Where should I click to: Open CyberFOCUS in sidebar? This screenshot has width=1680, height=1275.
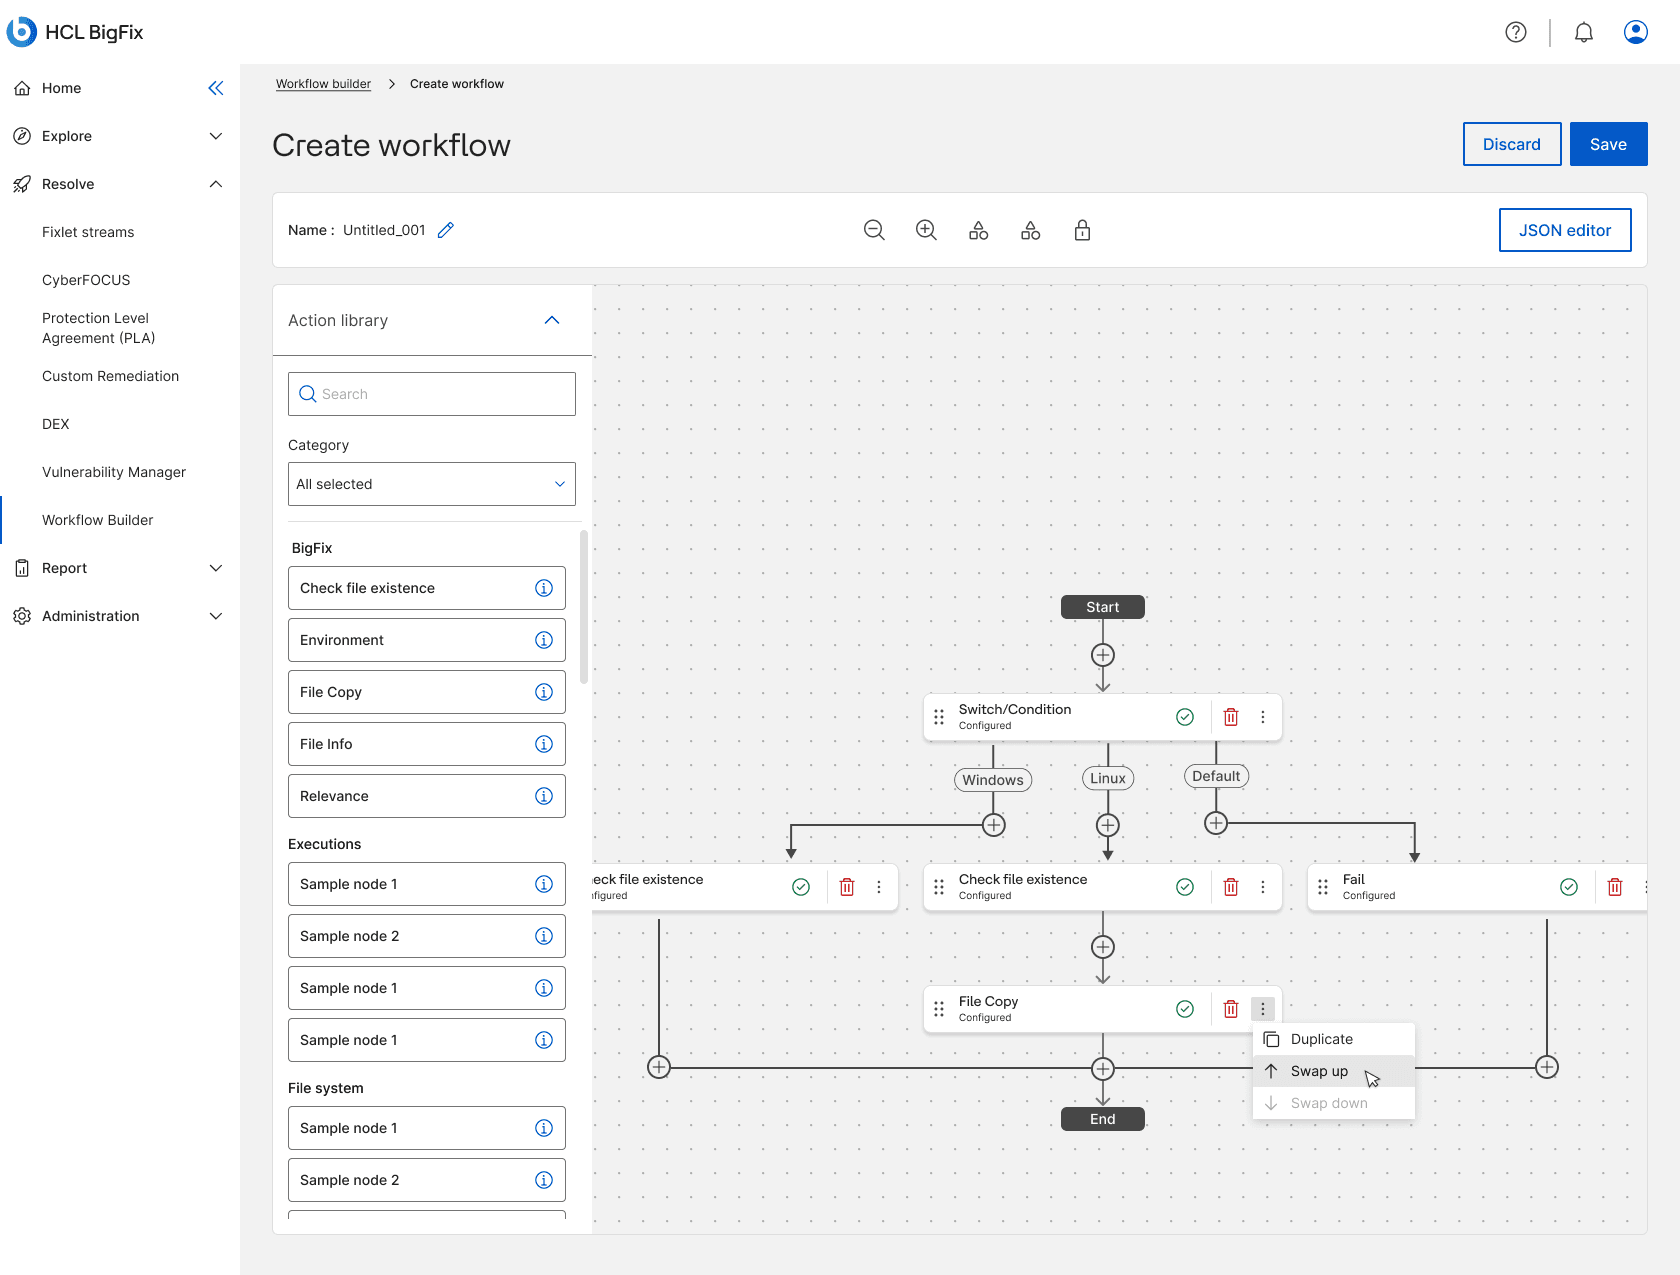pyautogui.click(x=86, y=280)
